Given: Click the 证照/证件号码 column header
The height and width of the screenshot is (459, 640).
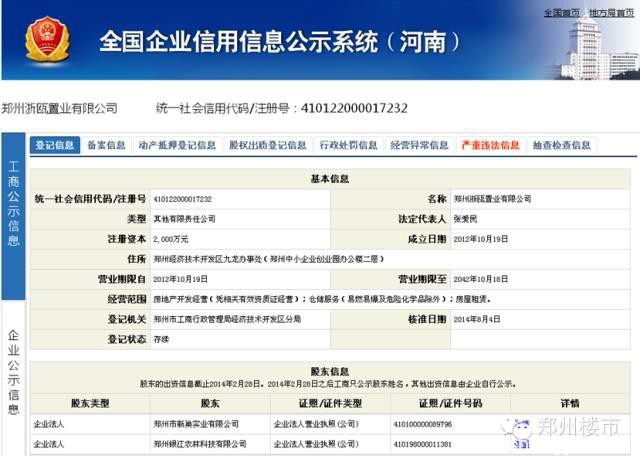Looking at the screenshot, I should 450,404.
